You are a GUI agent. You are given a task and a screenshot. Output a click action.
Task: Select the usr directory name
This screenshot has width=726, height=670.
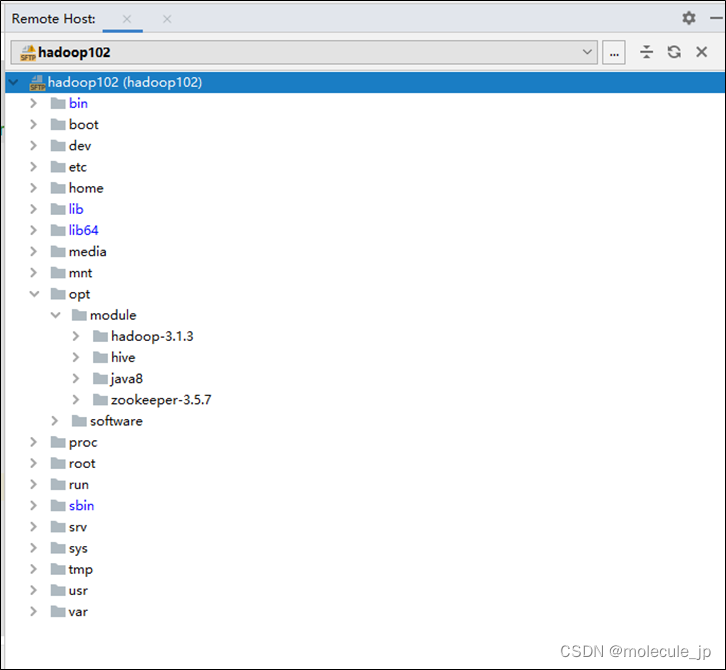click(x=78, y=590)
